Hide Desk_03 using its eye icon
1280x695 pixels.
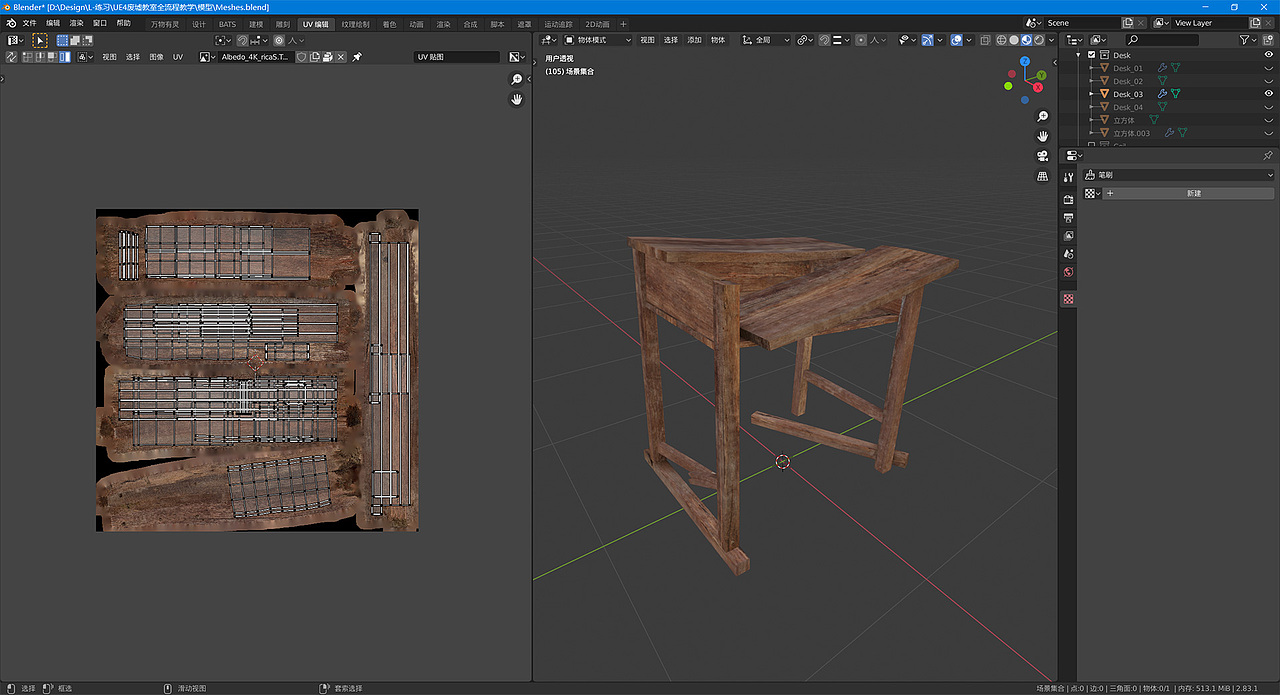(1268, 94)
